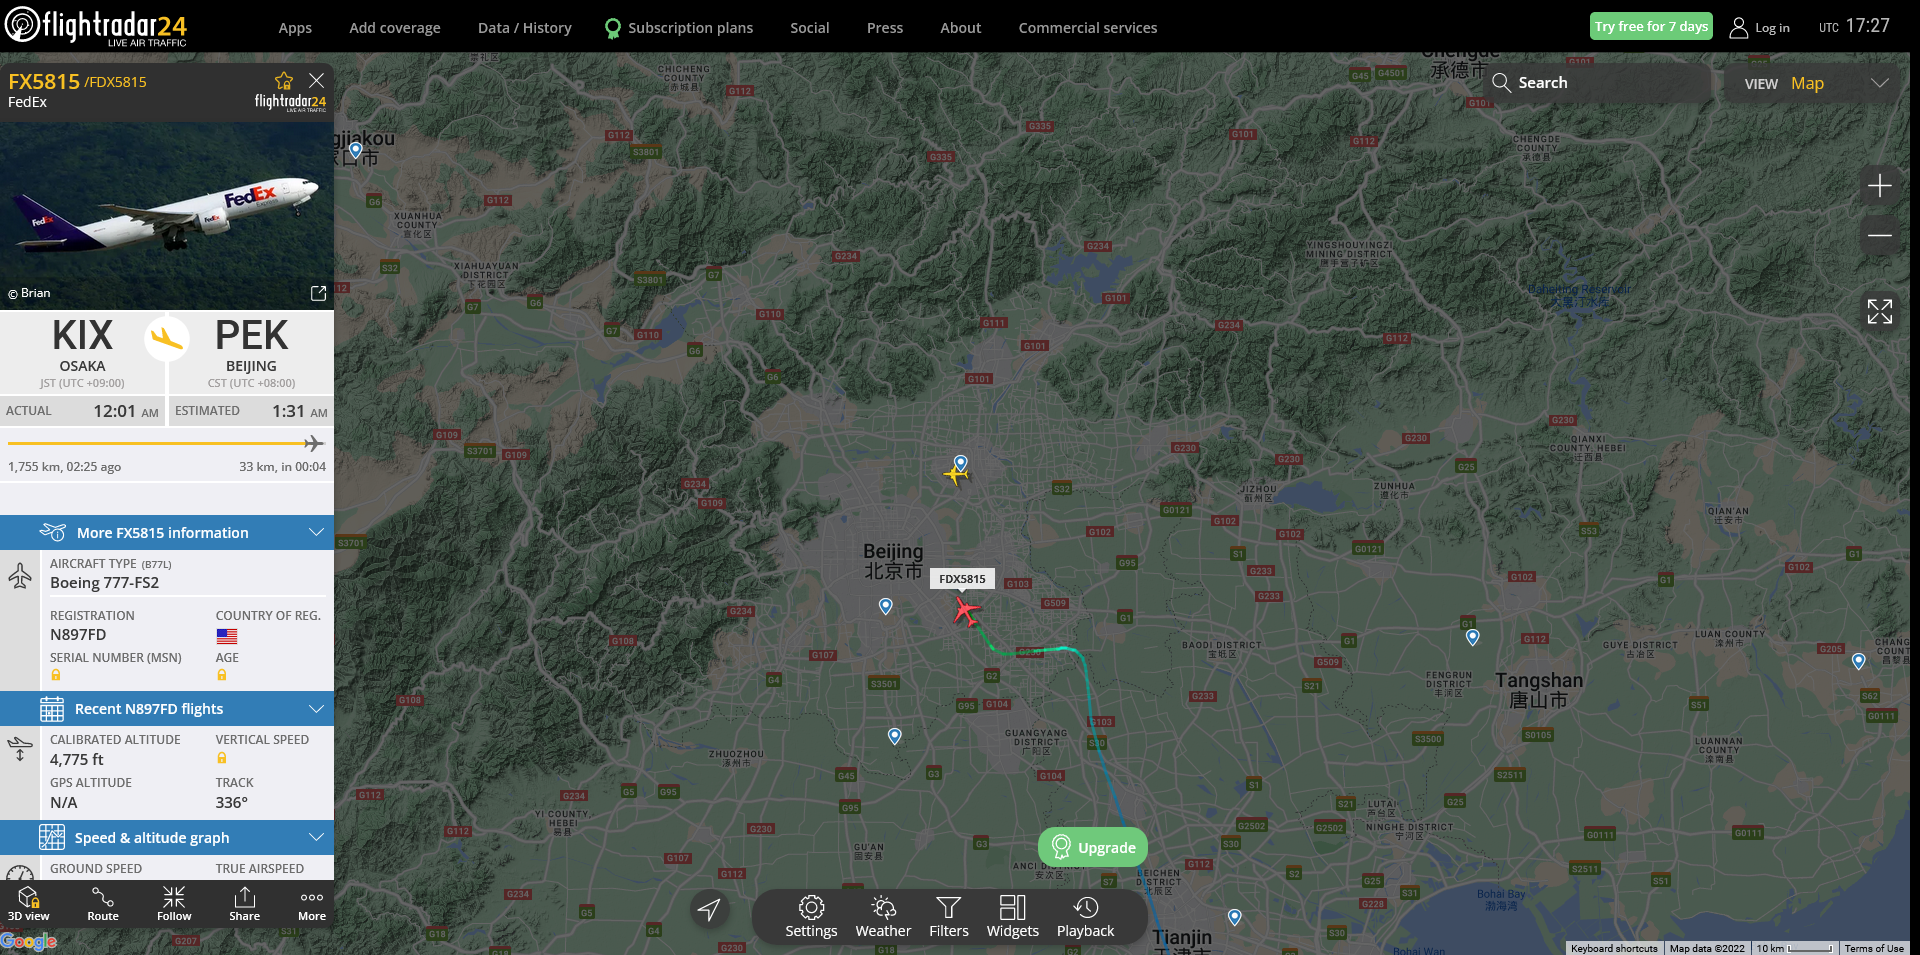Open 3D view of the flight
The width and height of the screenshot is (1920, 955).
(28, 903)
